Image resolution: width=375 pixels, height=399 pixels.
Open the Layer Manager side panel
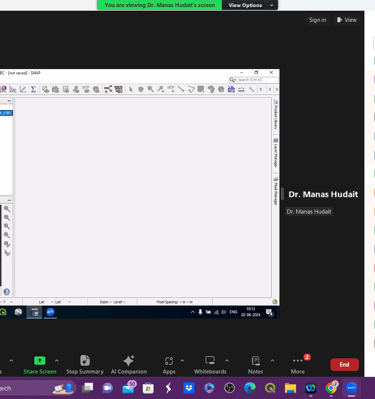276,153
